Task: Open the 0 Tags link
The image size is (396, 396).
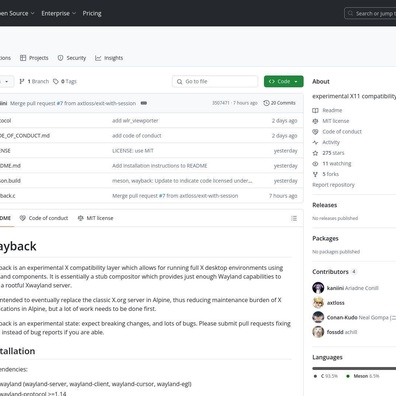Action: click(65, 81)
